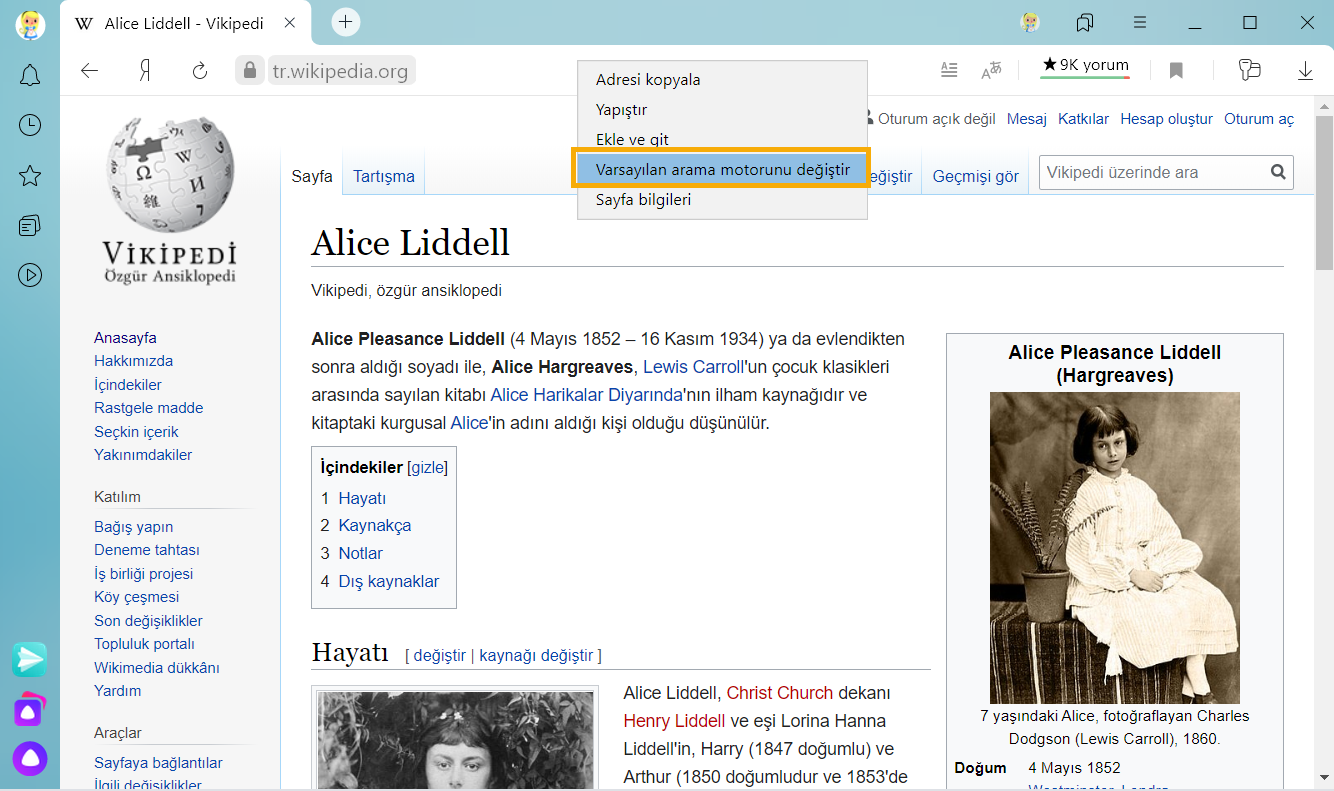Open 'Katkılar' link
Image resolution: width=1334 pixels, height=791 pixels.
pyautogui.click(x=1083, y=119)
